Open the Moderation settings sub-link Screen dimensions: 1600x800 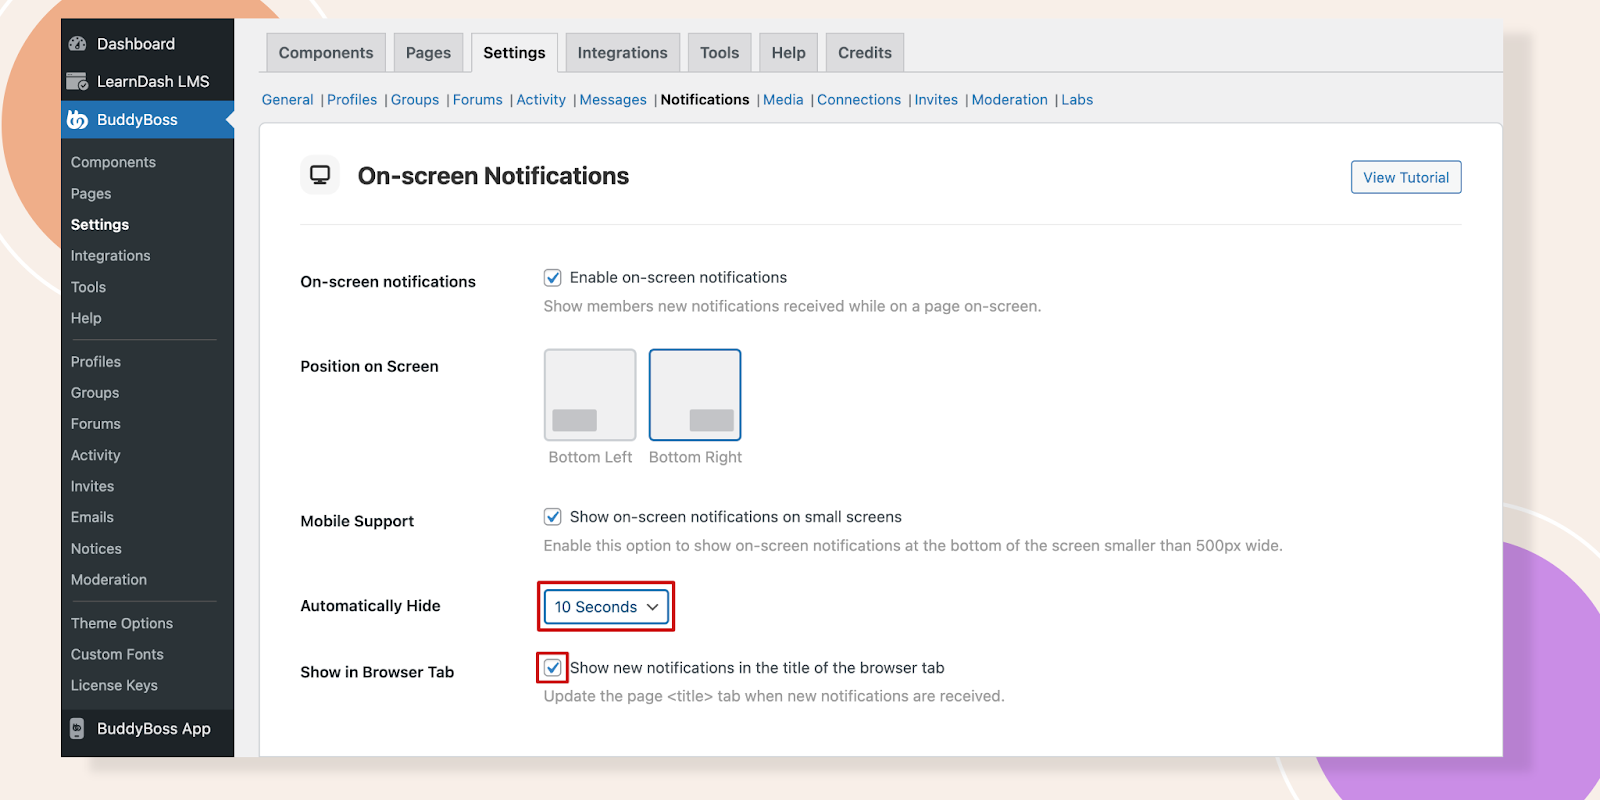click(1010, 100)
